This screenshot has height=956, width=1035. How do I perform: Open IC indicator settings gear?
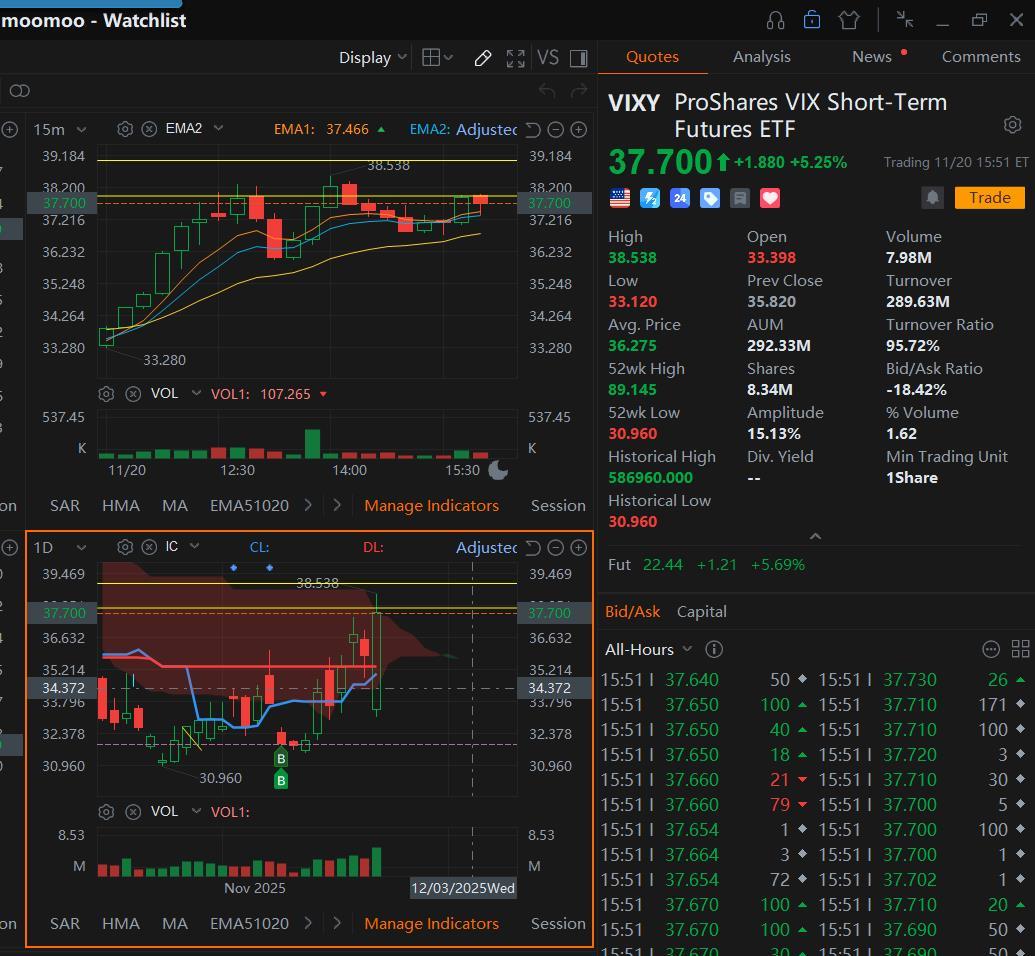point(125,547)
